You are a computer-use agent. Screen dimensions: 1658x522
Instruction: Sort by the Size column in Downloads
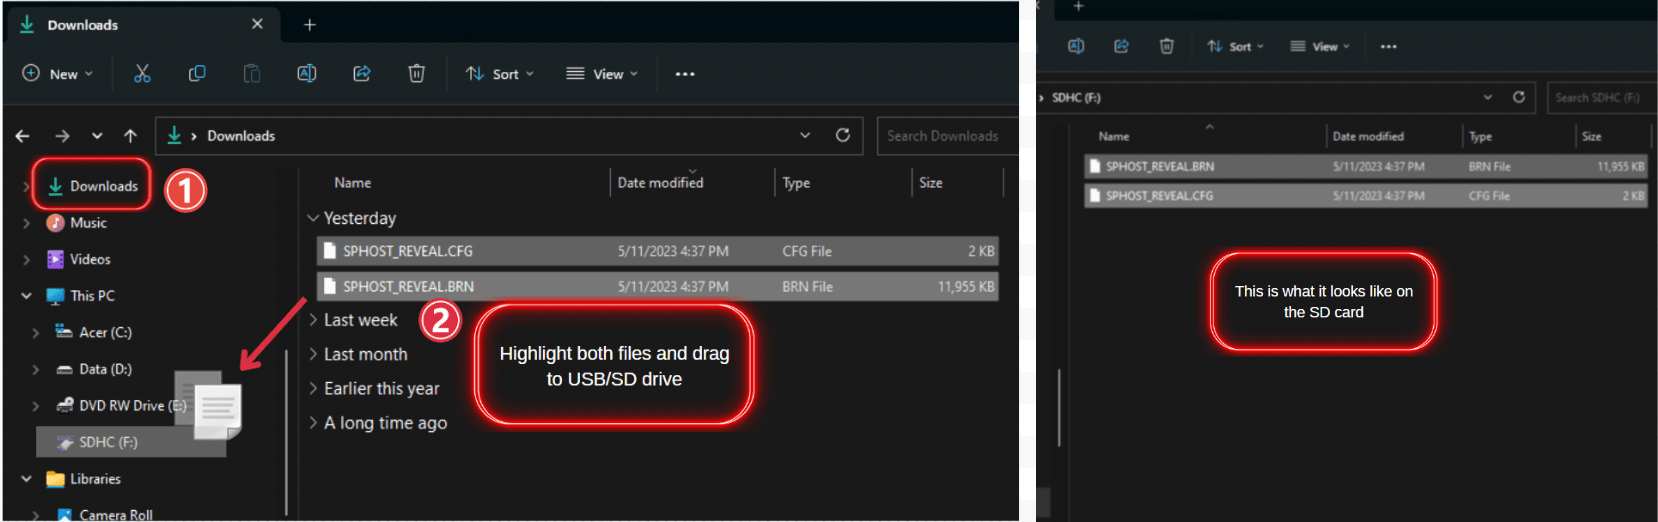(x=930, y=183)
